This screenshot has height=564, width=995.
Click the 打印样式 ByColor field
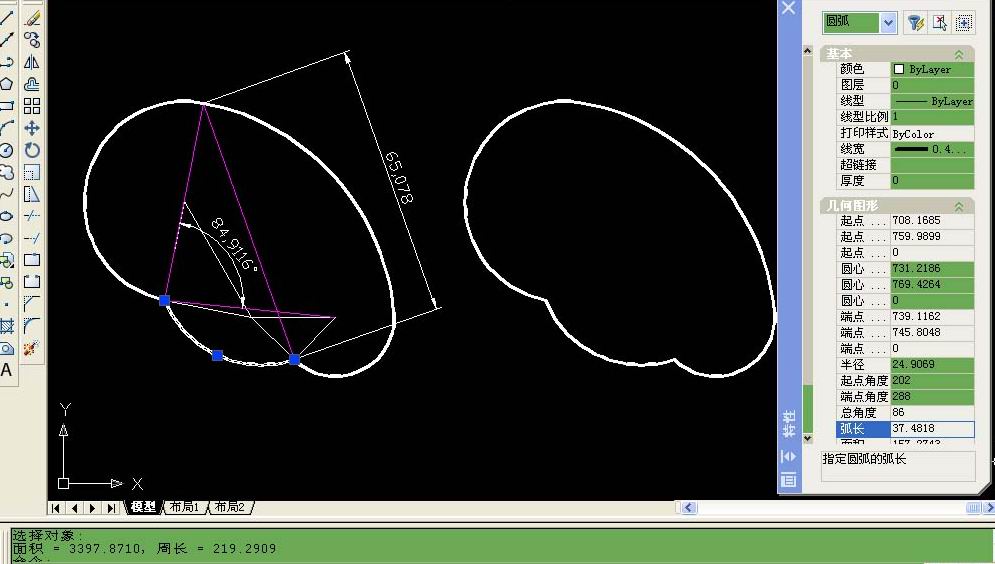932,133
